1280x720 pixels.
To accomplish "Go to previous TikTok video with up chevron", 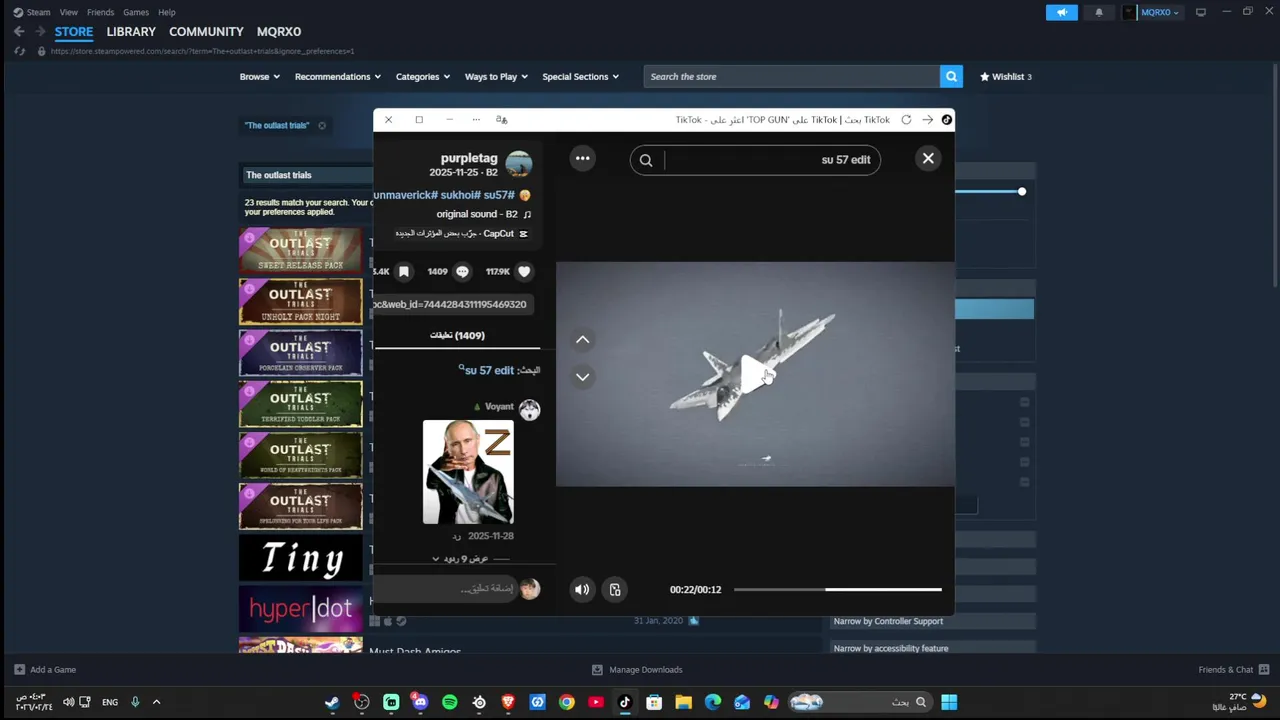I will click(582, 340).
